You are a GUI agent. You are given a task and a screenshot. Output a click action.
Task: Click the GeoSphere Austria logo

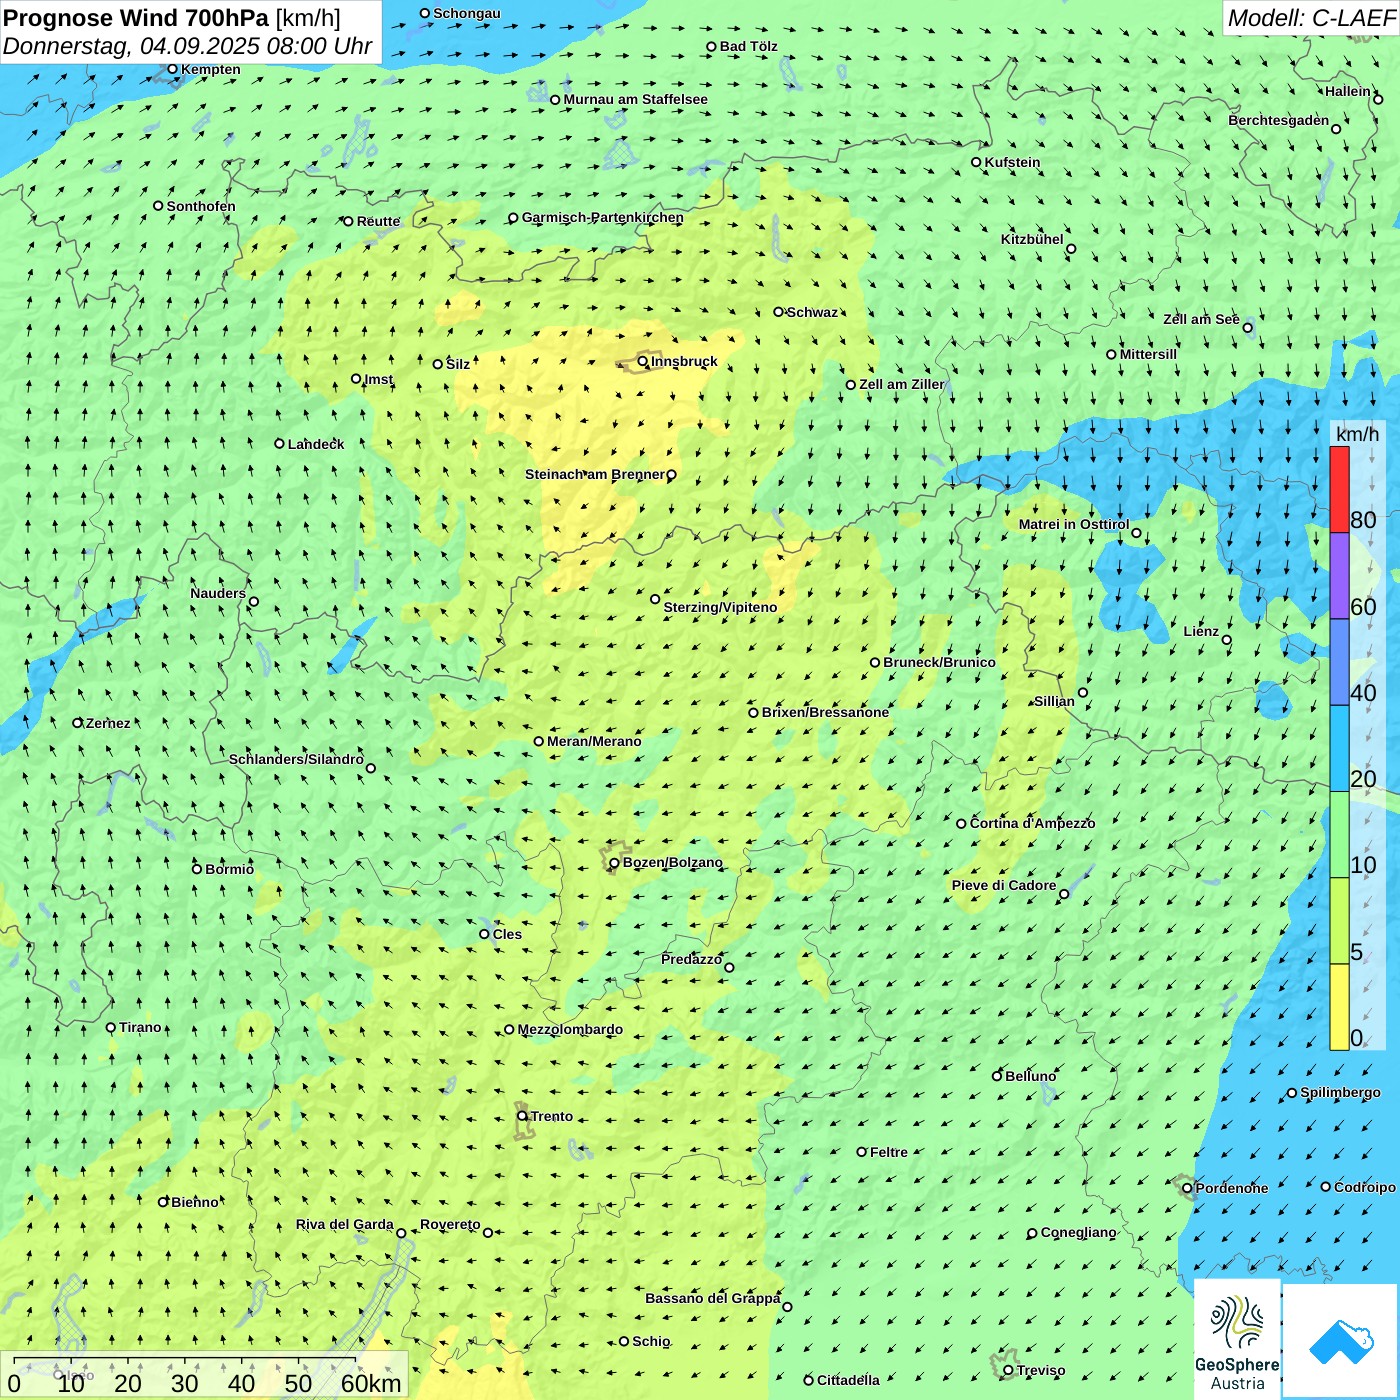click(x=1237, y=1339)
